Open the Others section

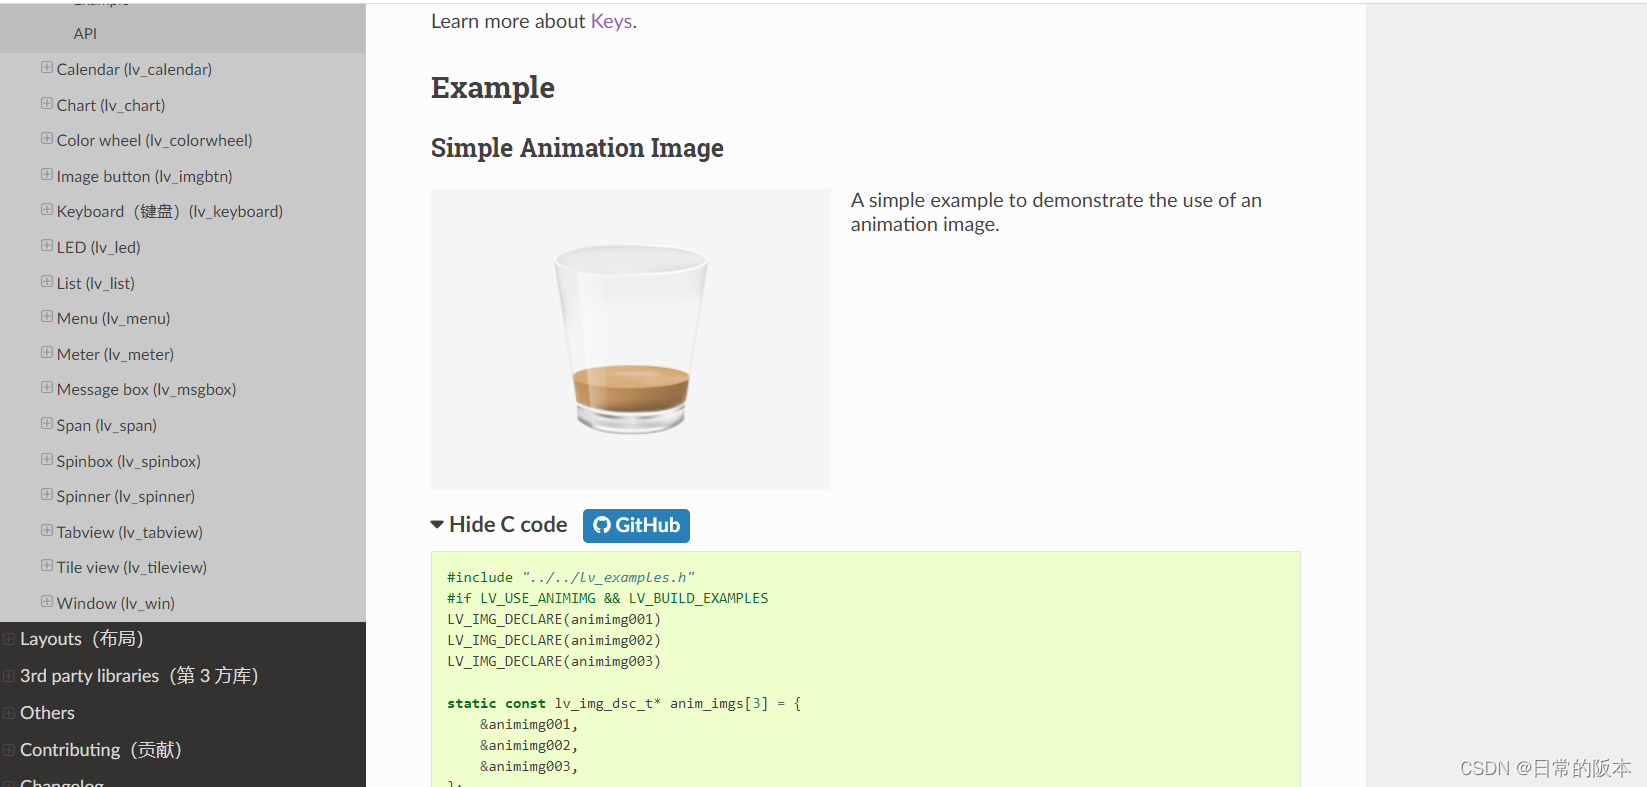click(47, 712)
